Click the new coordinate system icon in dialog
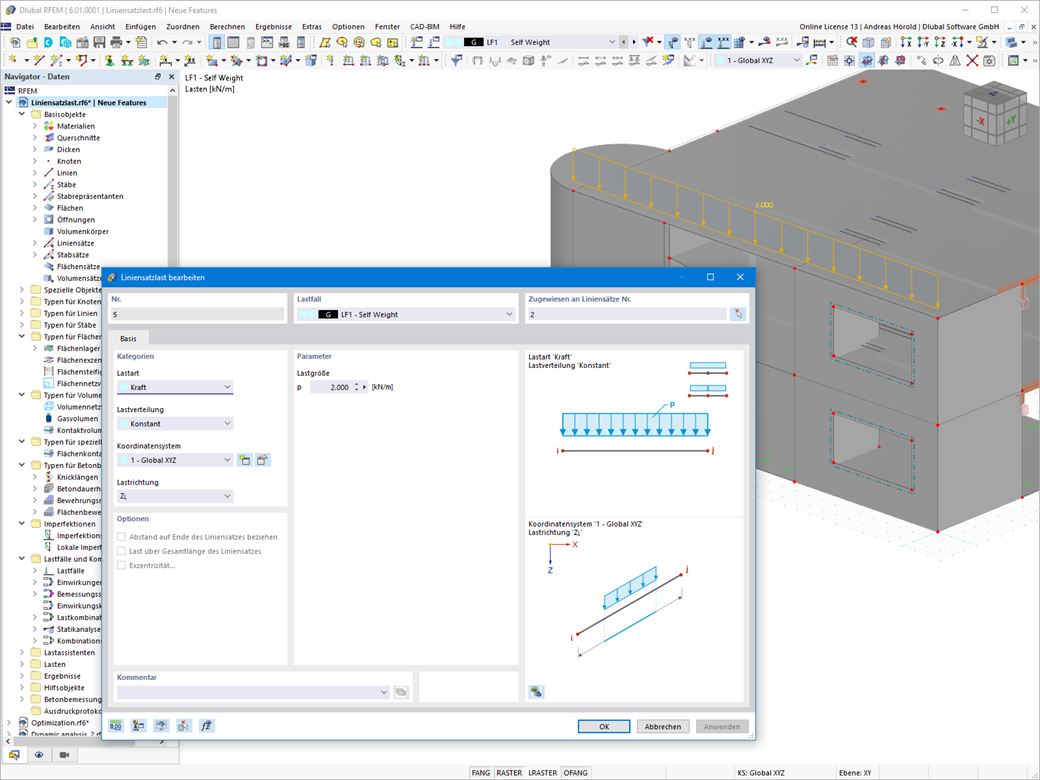Image resolution: width=1040 pixels, height=780 pixels. coord(245,460)
